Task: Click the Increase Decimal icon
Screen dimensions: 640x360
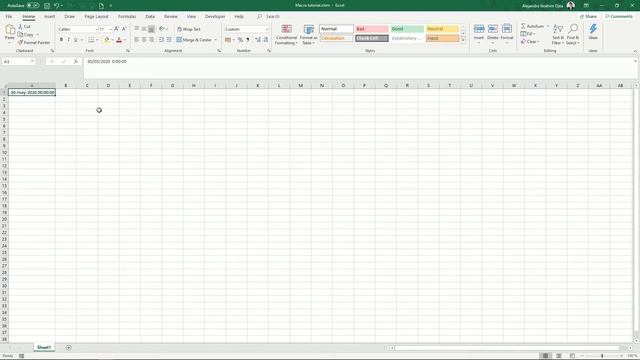Action: [258, 40]
